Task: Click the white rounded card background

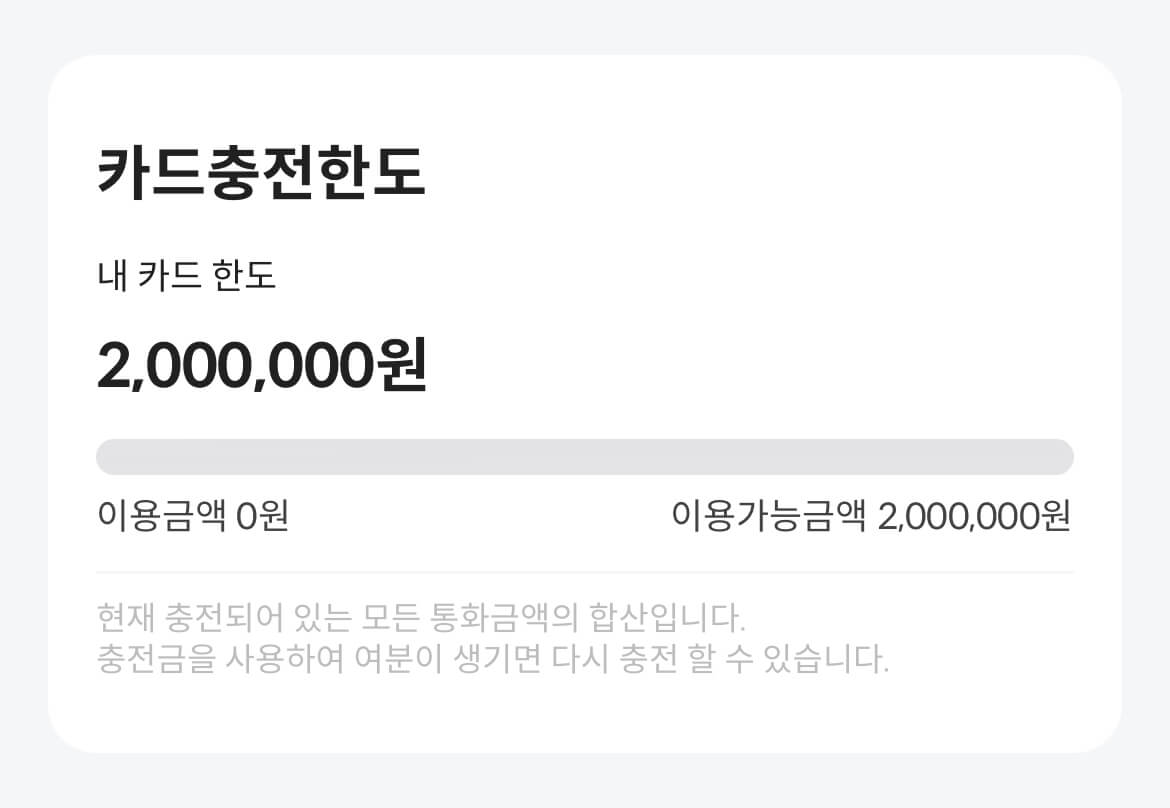Action: [x=585, y=720]
